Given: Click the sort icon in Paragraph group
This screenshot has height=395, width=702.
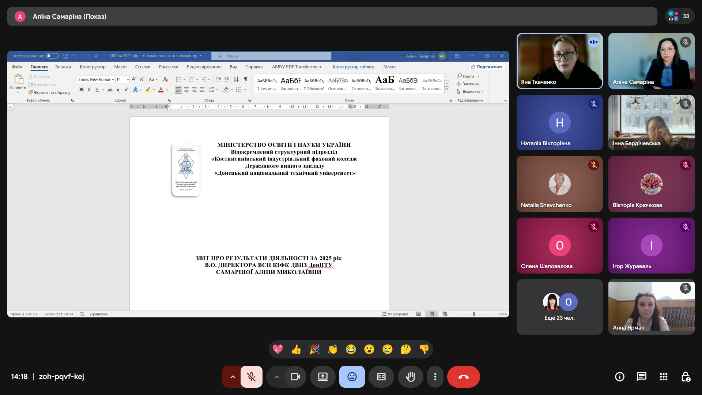Looking at the screenshot, I should [236, 79].
